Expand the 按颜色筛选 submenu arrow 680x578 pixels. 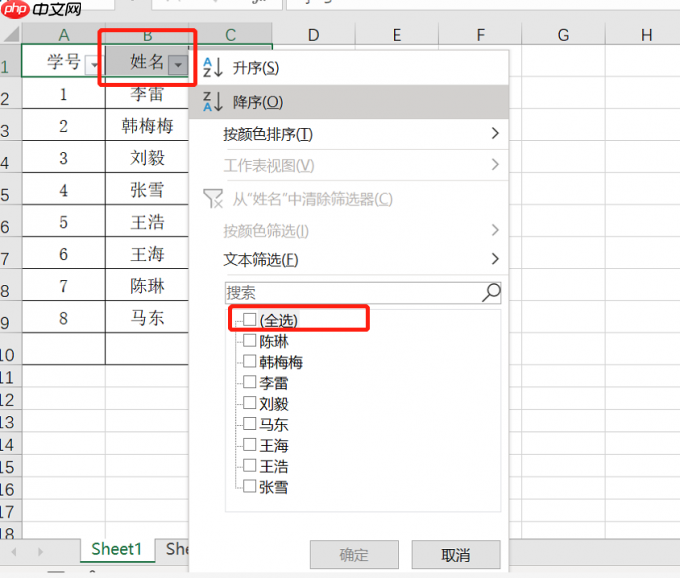pos(495,230)
